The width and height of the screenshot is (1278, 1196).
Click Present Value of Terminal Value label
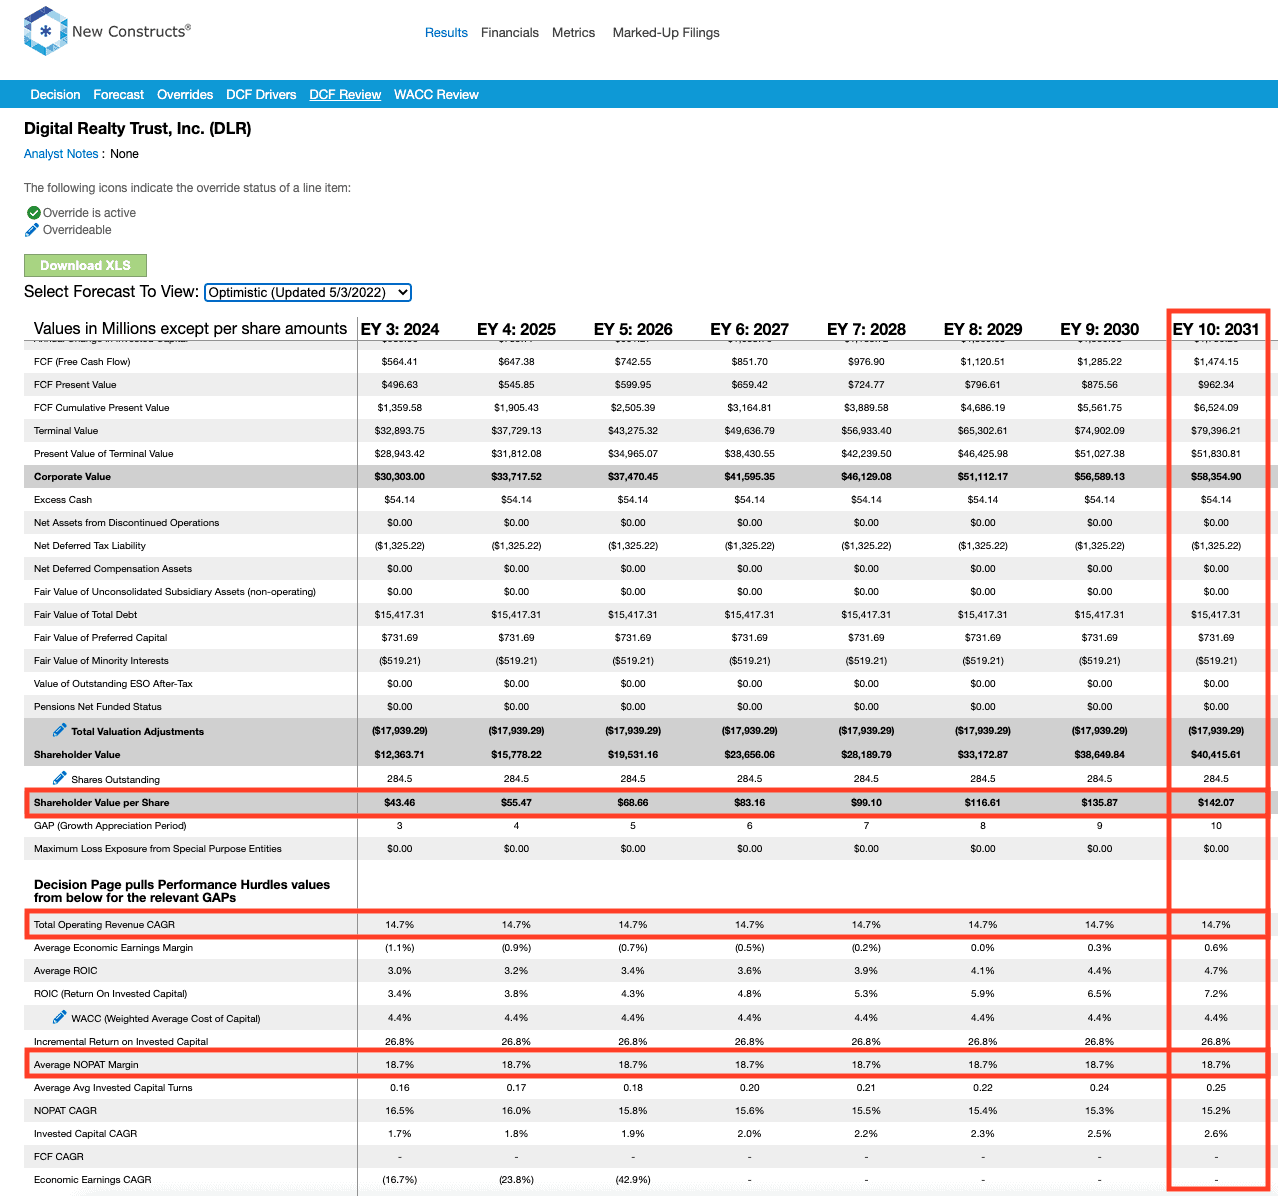(104, 454)
